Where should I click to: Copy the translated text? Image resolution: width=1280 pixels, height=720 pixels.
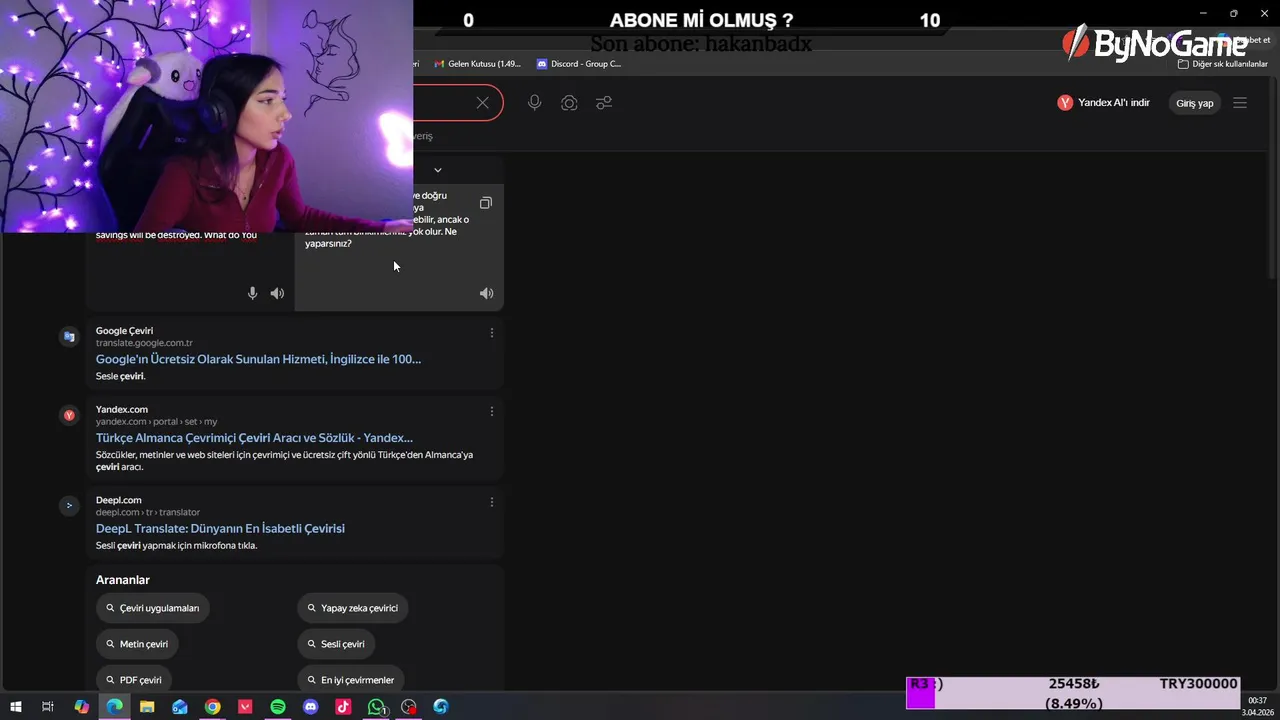click(x=486, y=203)
